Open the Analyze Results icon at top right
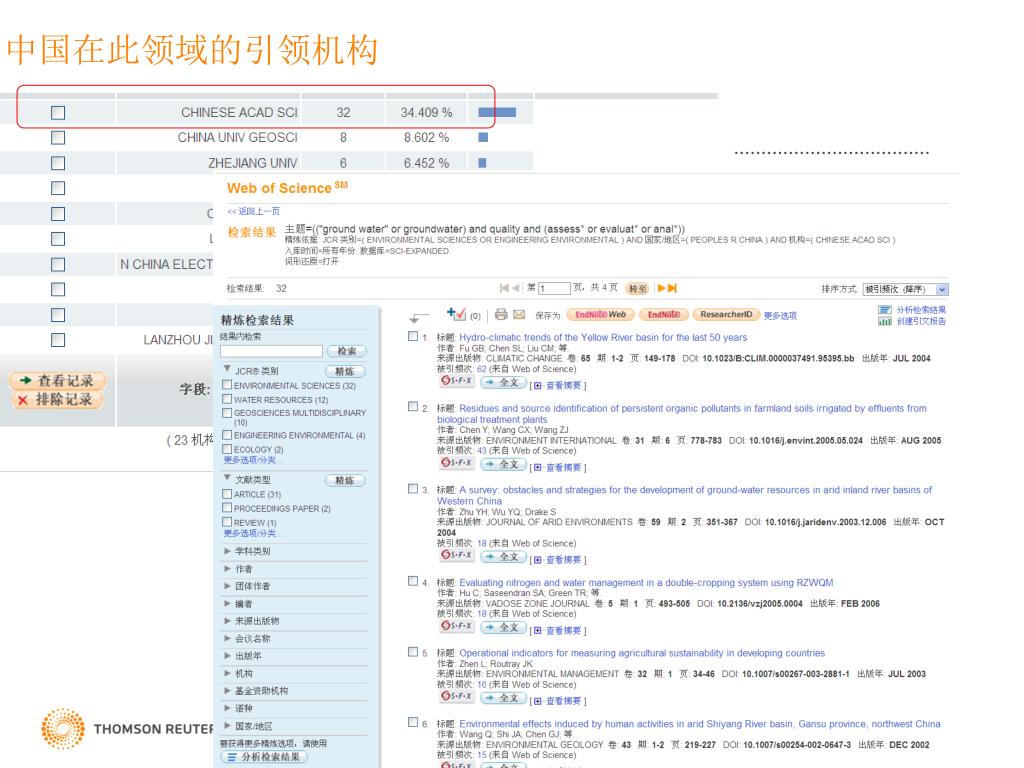The height and width of the screenshot is (768, 1024). pyautogui.click(x=885, y=310)
